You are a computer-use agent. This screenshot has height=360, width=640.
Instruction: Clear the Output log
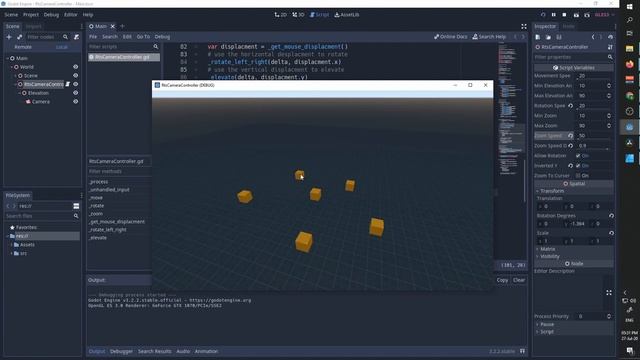(x=519, y=280)
